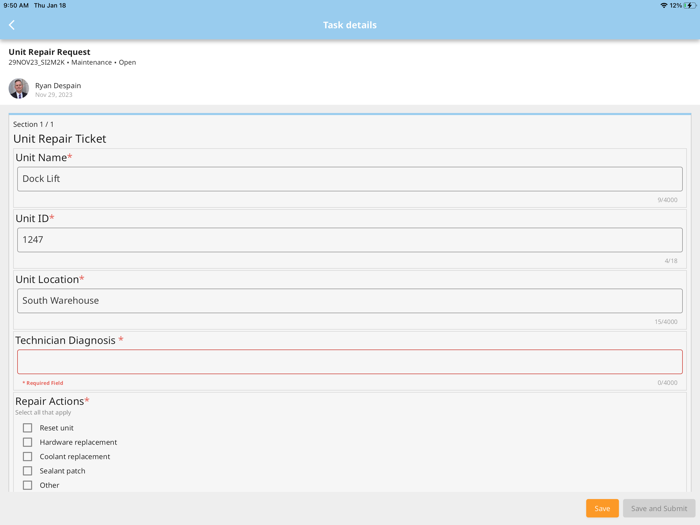
Task: Tap the Section 1 / 1 label
Action: point(33,124)
